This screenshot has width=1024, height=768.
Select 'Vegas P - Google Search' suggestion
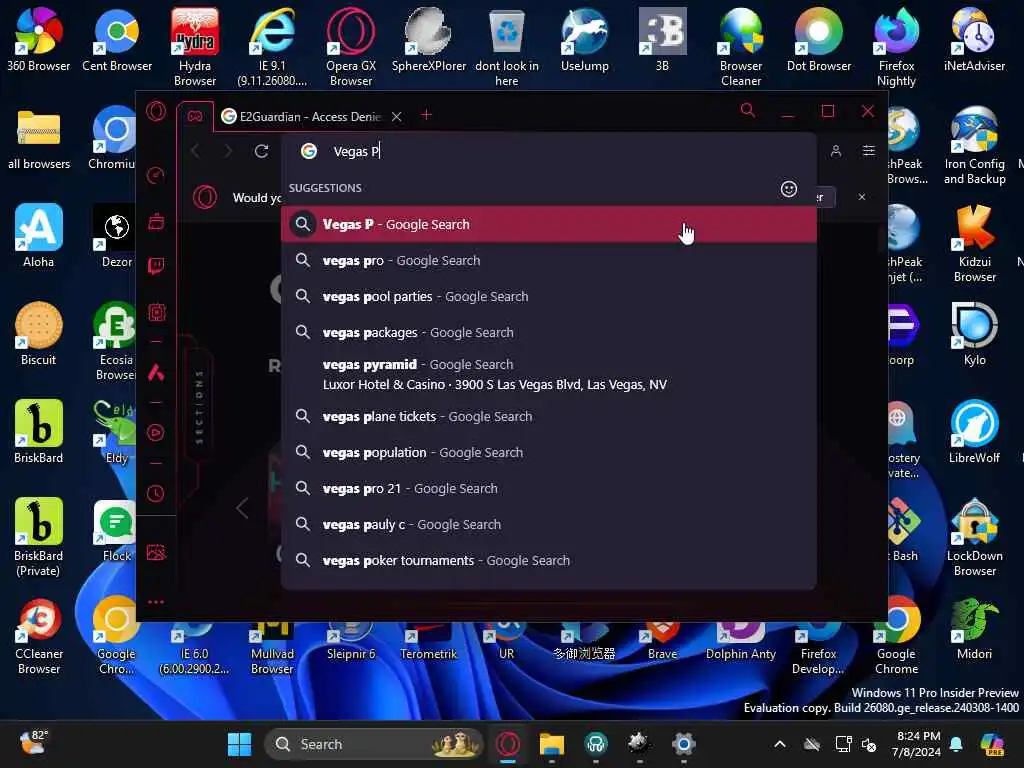click(549, 224)
